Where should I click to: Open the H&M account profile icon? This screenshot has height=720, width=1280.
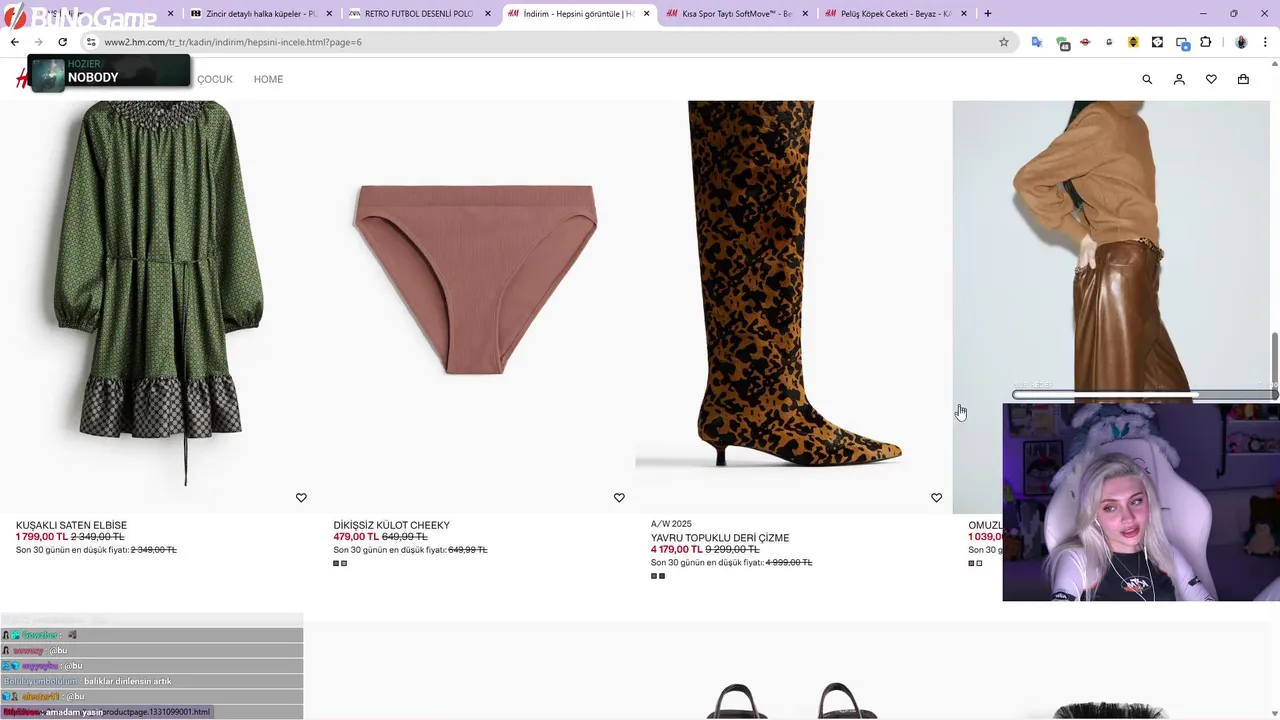pos(1179,79)
